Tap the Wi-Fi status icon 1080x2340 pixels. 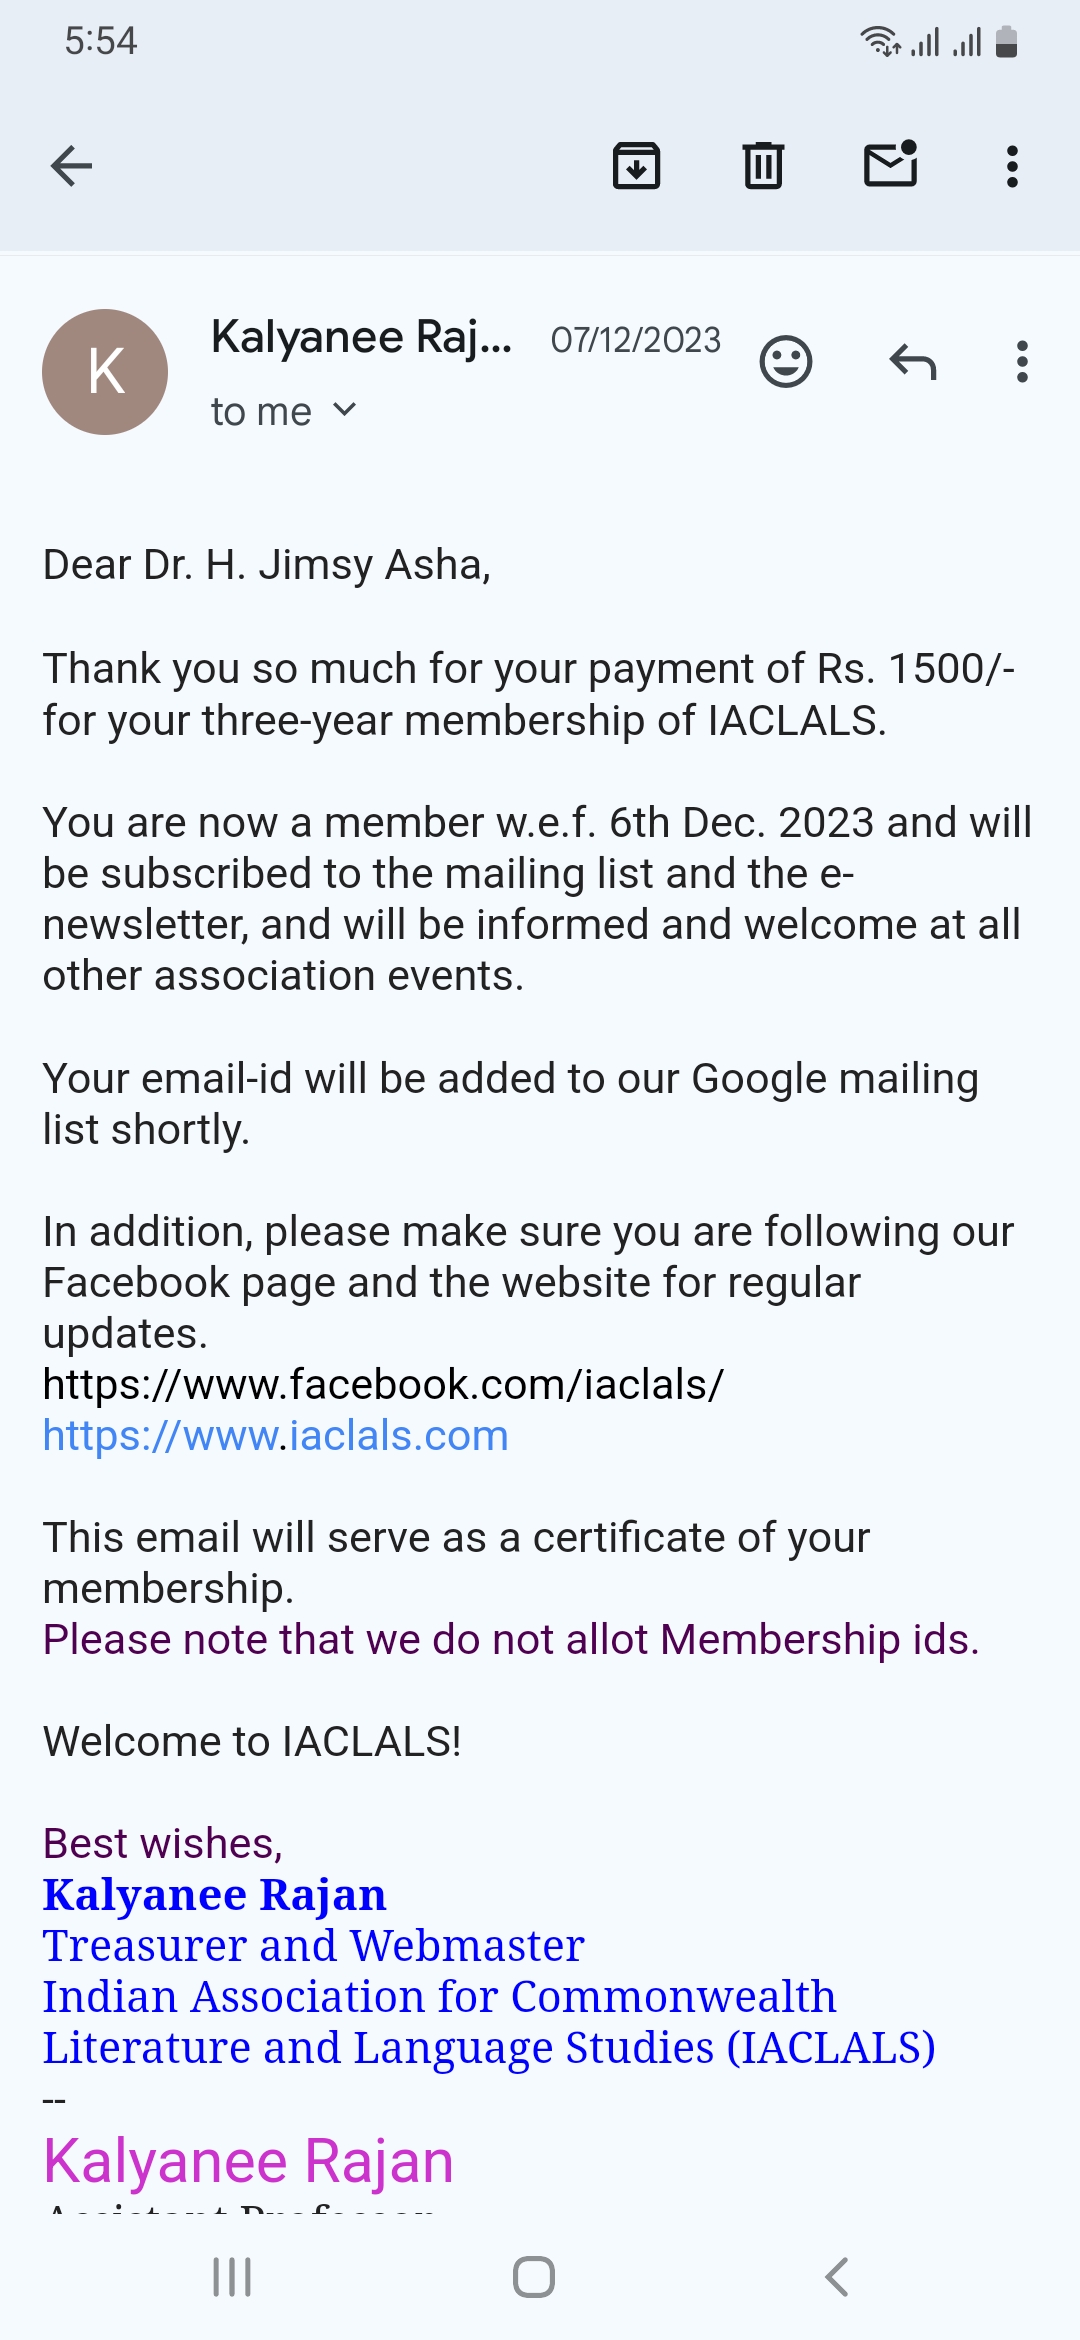click(x=880, y=42)
